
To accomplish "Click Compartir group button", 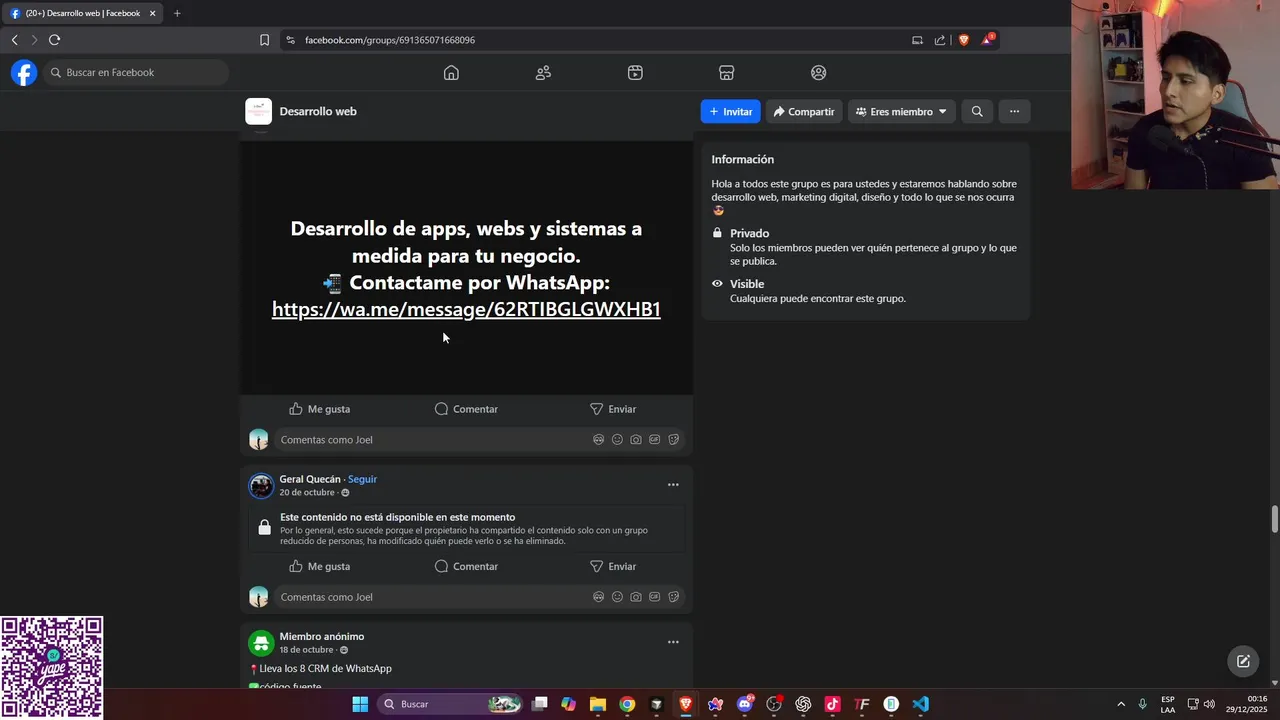I will pyautogui.click(x=804, y=111).
